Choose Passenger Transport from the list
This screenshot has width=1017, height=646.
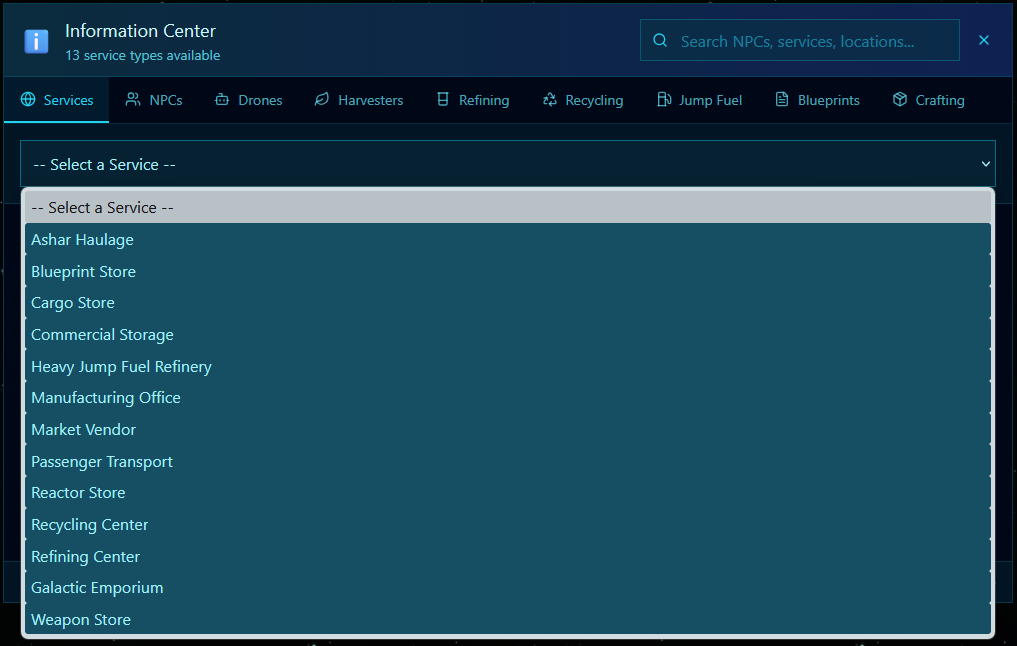tap(102, 462)
